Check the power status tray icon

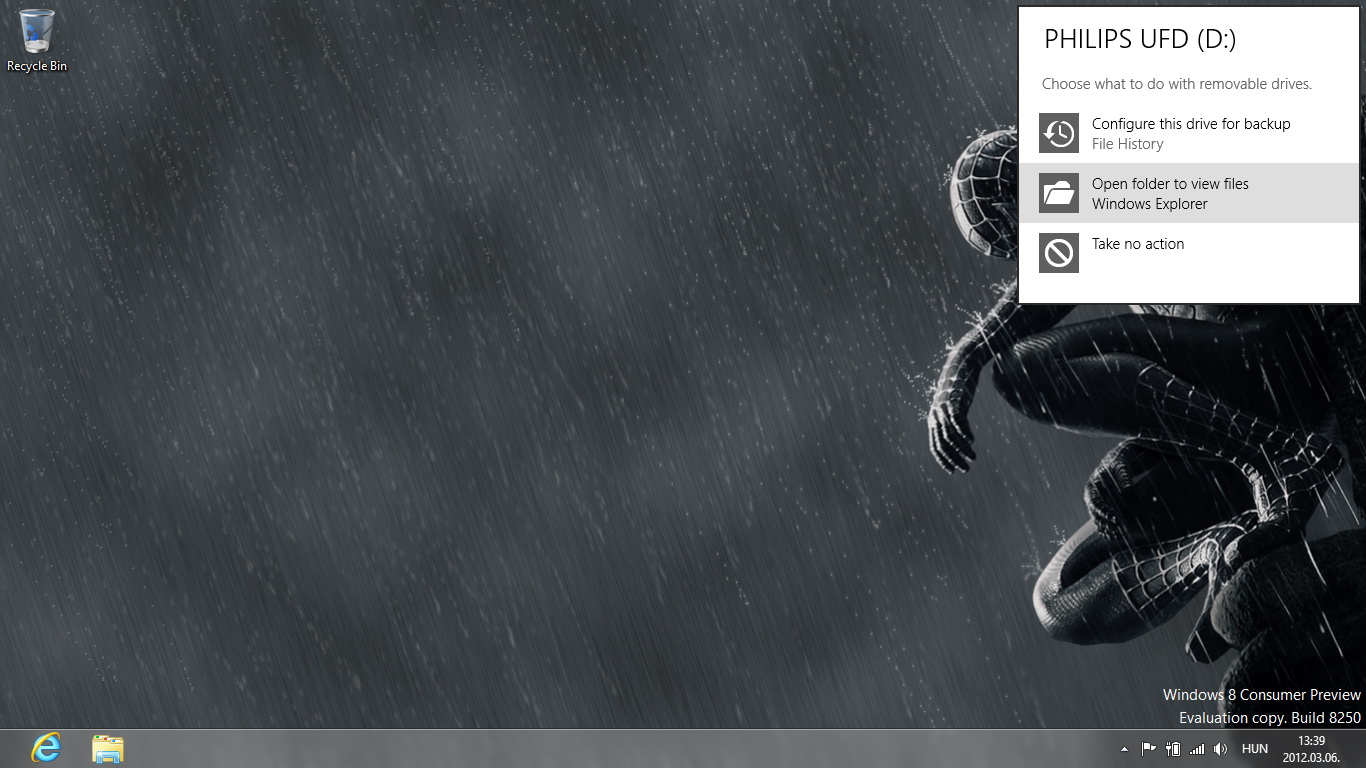1173,748
